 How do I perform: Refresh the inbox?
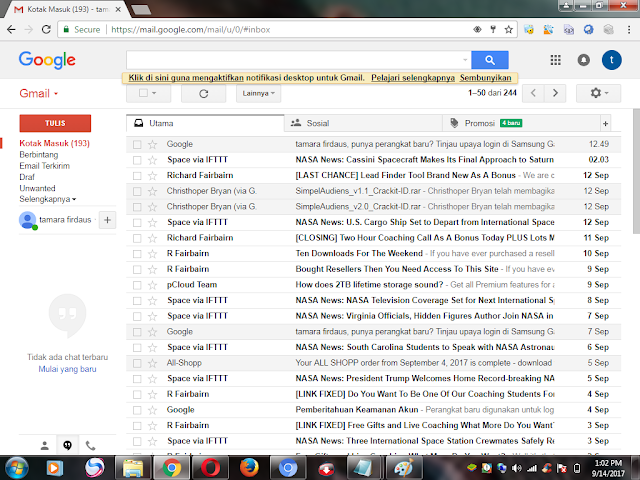(203, 93)
